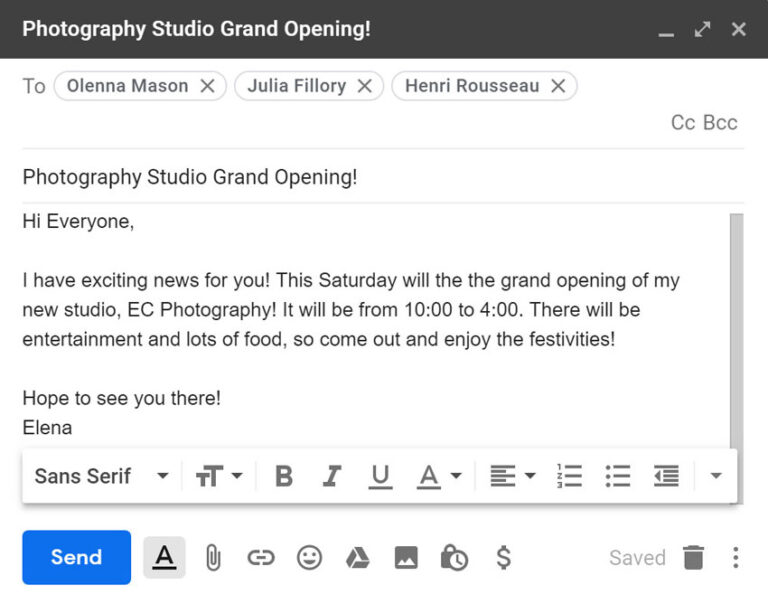Toggle underline formatting

(380, 476)
